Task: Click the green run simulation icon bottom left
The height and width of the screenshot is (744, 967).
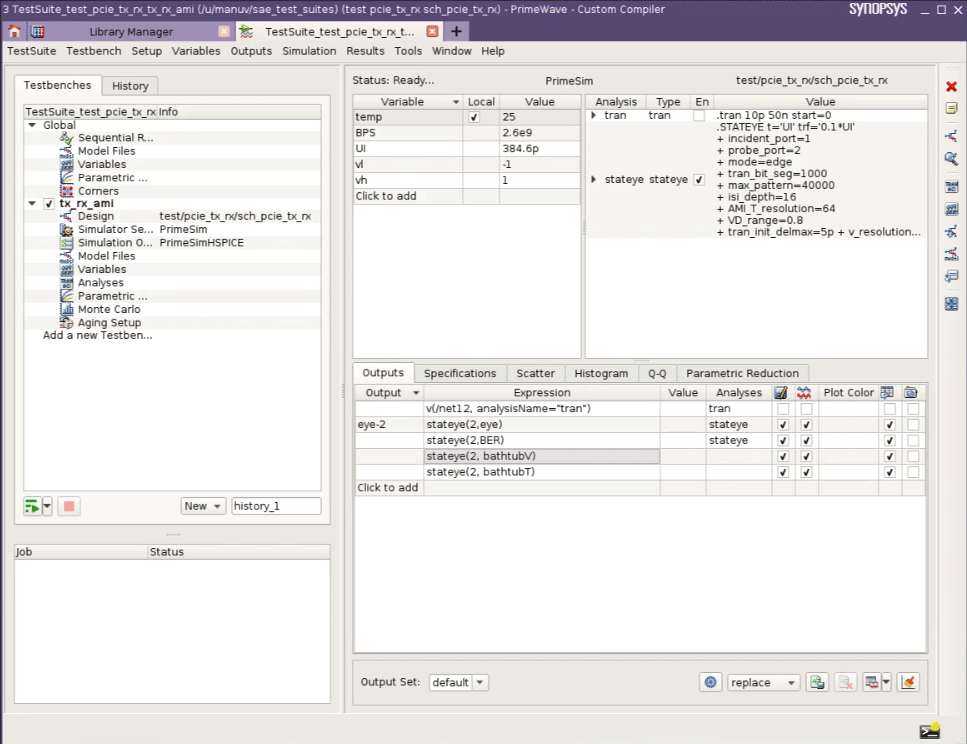Action: (33, 506)
